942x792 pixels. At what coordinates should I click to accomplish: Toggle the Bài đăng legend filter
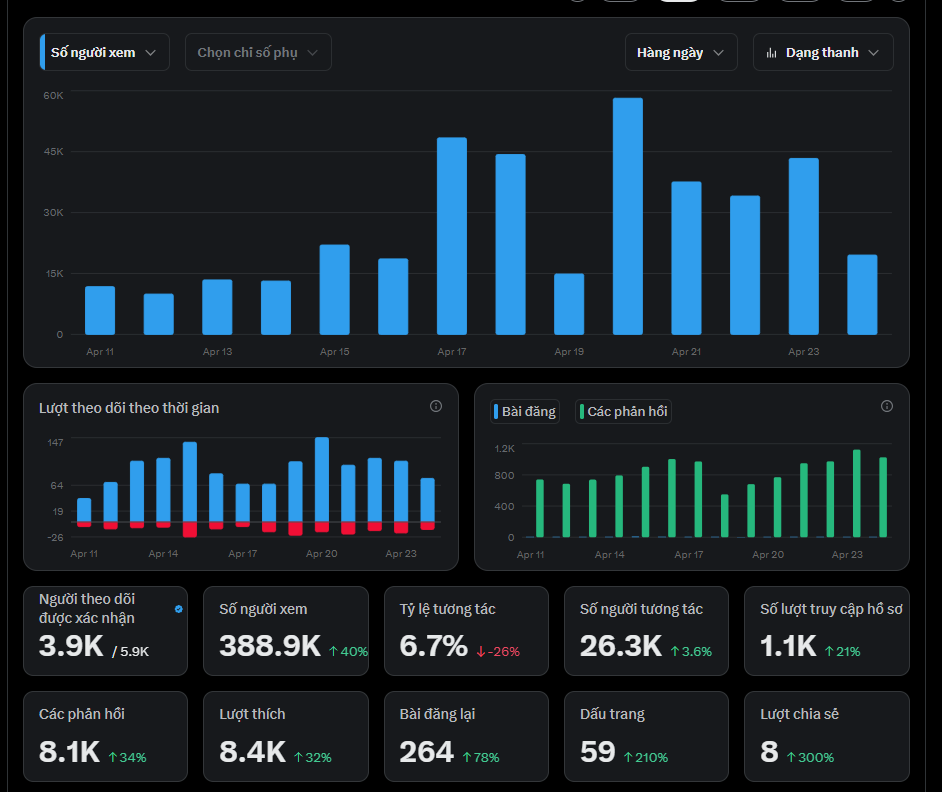coord(524,412)
